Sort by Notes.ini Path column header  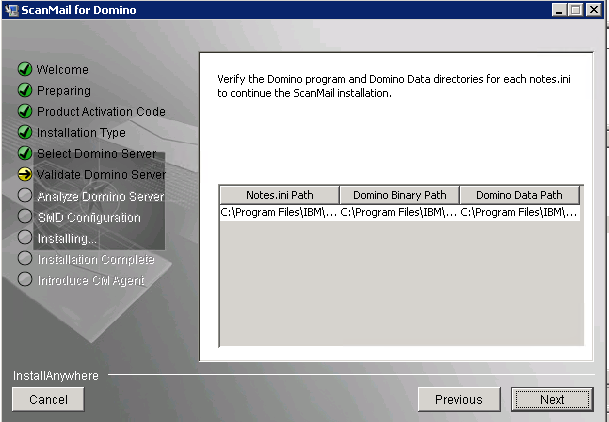coord(279,195)
